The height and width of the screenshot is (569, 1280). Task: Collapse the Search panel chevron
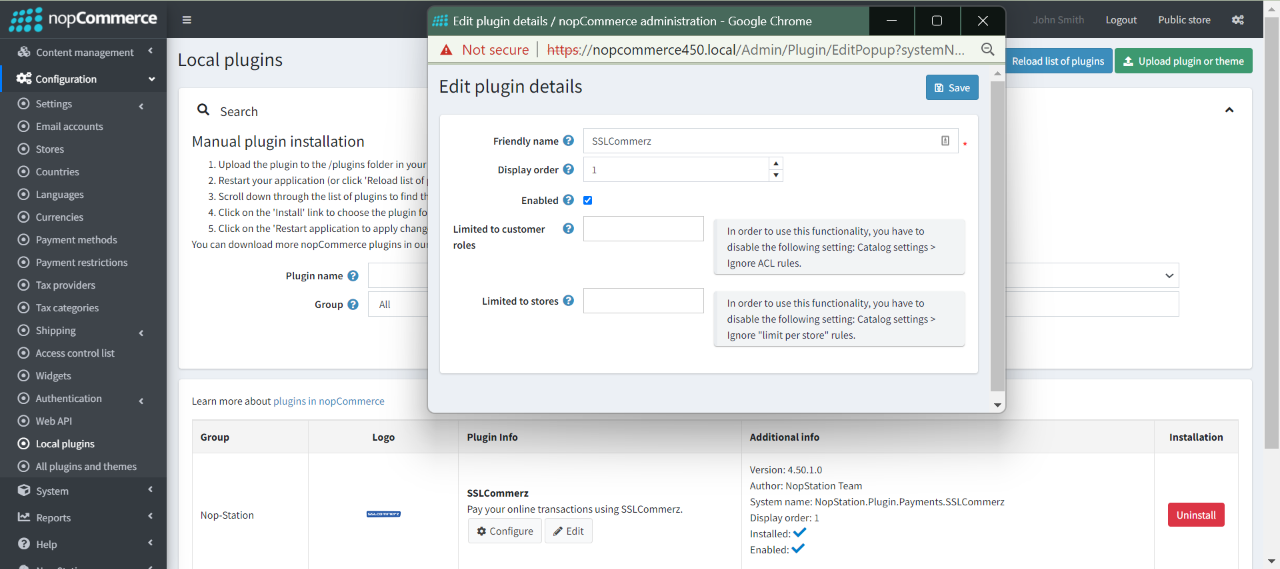[1230, 110]
